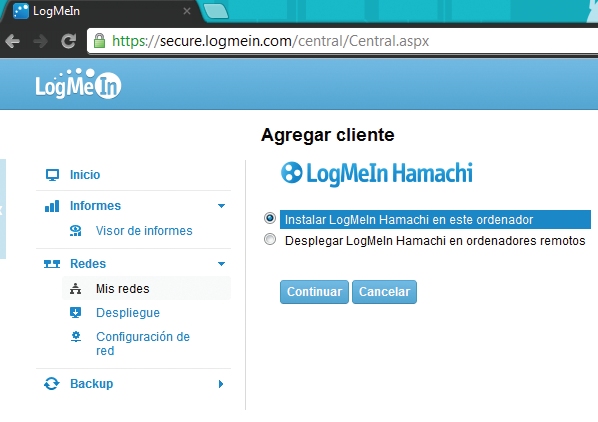Click the Visor de informes icon
The height and width of the screenshot is (422, 598).
click(x=76, y=231)
